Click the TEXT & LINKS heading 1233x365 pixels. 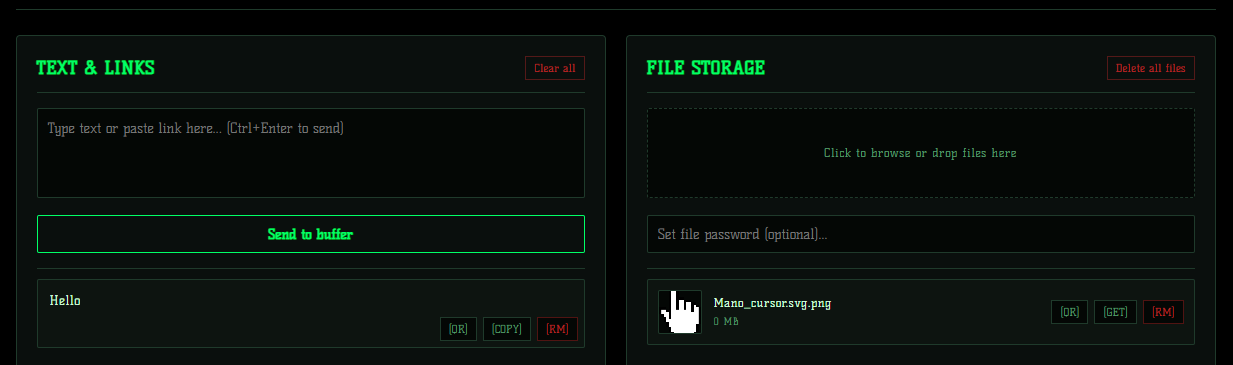click(95, 68)
